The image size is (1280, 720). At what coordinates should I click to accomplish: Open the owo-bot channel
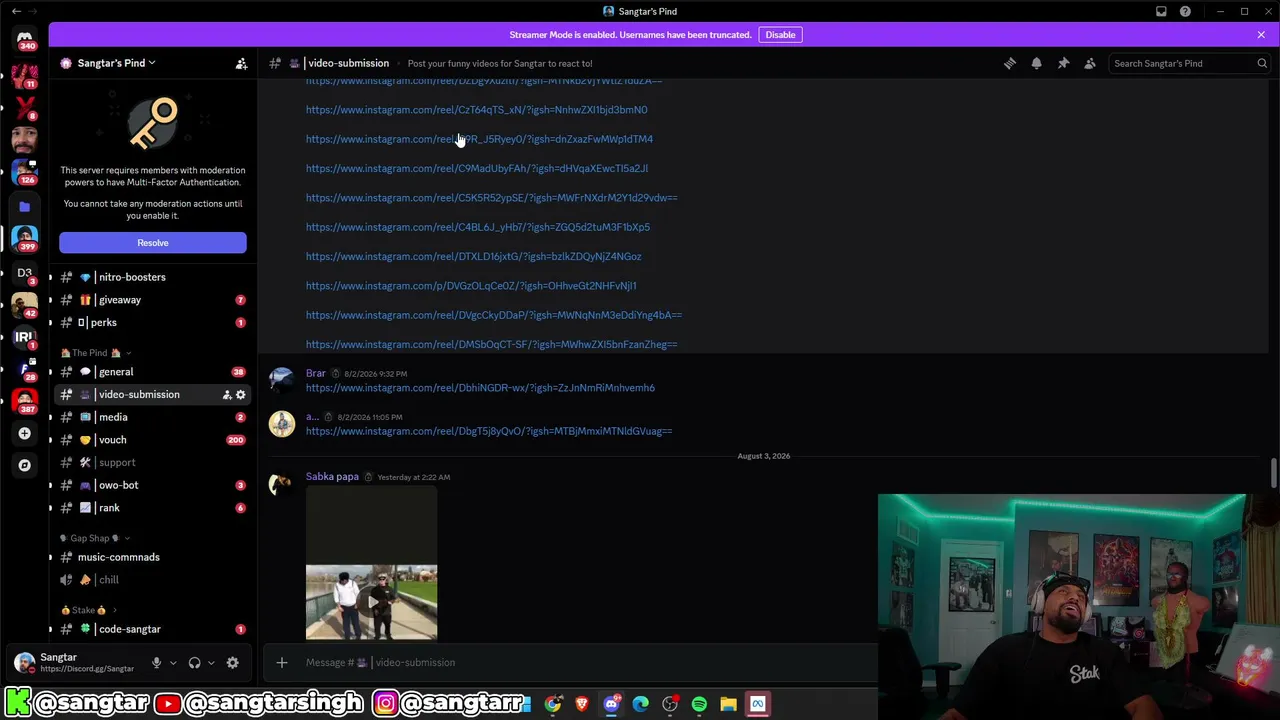click(153, 485)
